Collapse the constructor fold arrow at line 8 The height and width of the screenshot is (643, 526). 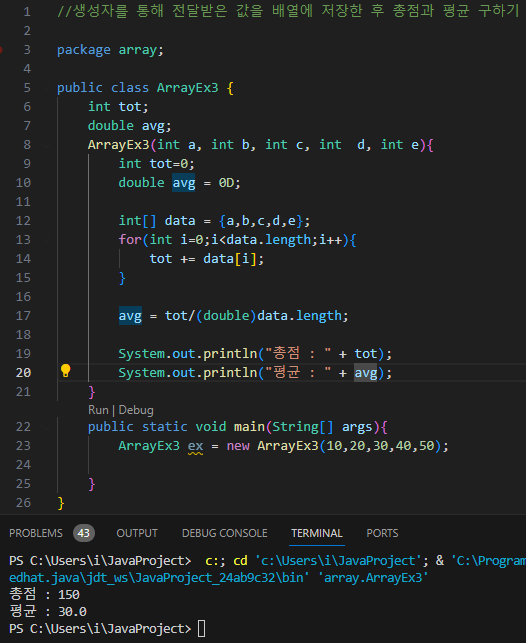point(46,145)
